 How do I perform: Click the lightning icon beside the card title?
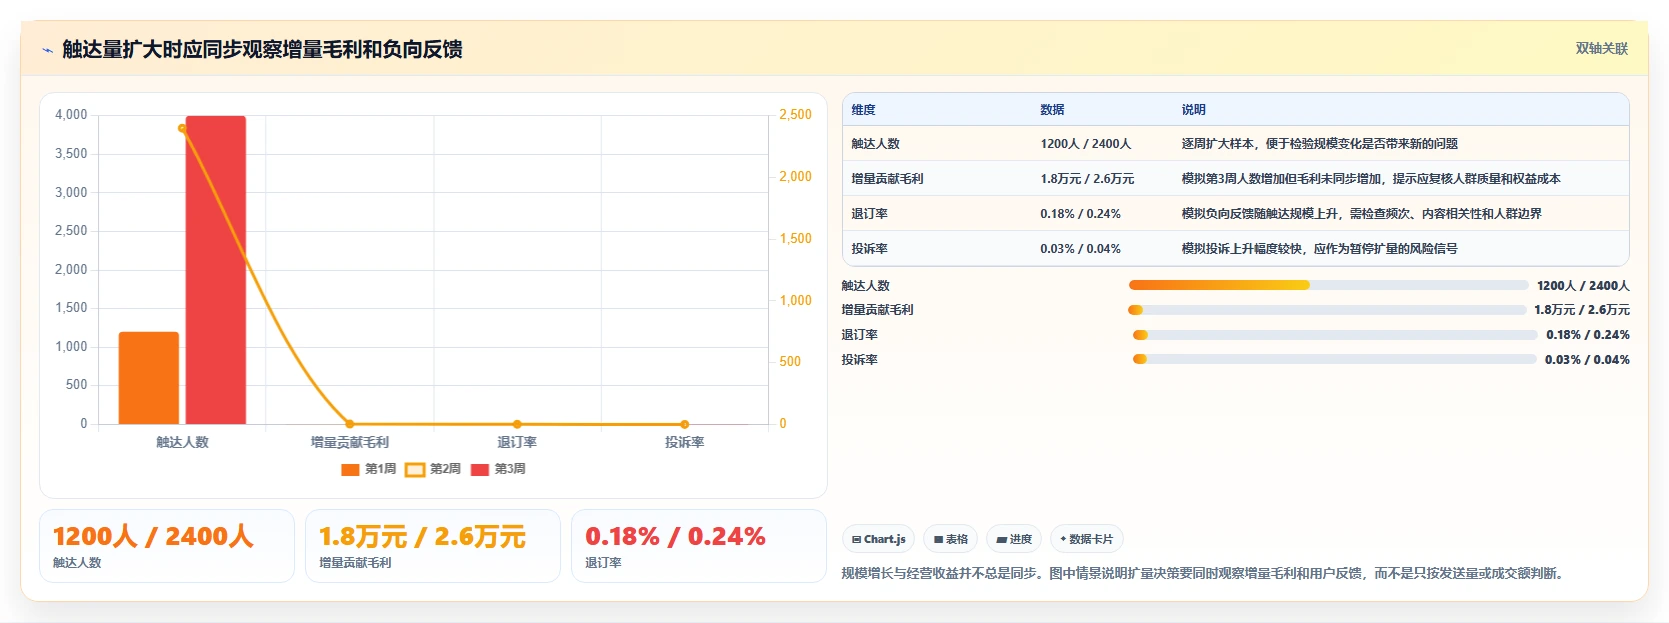(47, 50)
